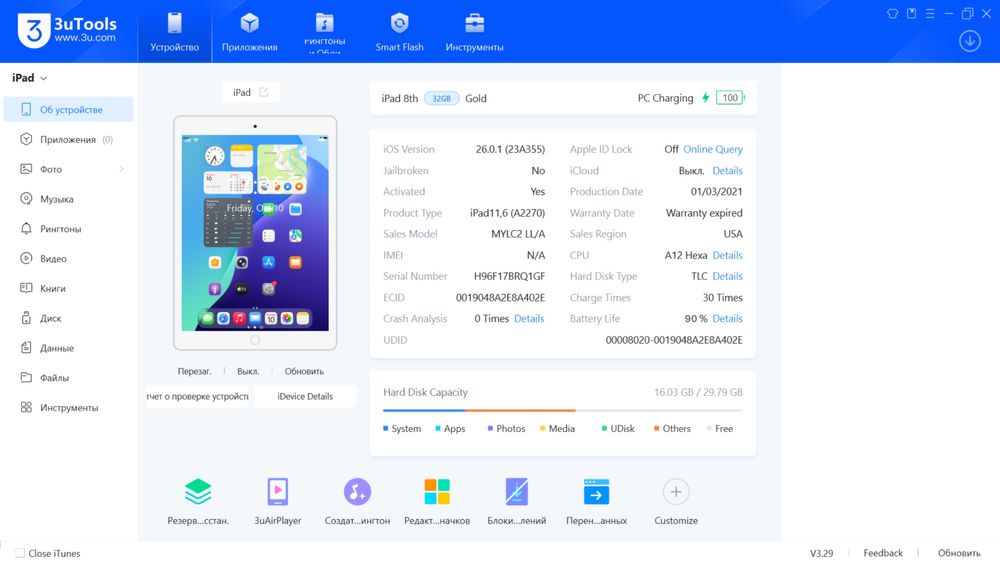1000x565 pixels.
Task: Click the bookmark icon in title bar
Action: (911, 13)
